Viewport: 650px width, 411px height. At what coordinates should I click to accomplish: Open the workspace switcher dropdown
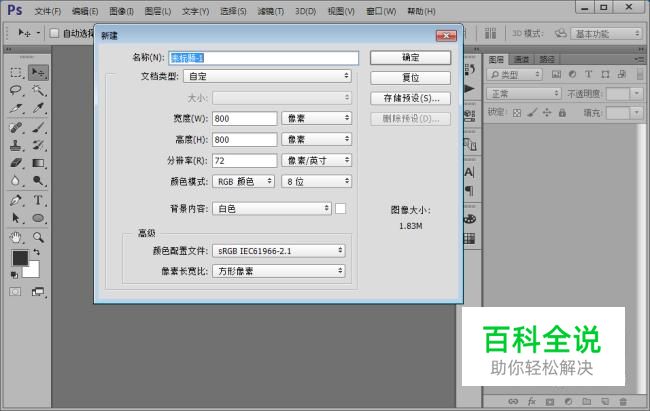pyautogui.click(x=606, y=34)
